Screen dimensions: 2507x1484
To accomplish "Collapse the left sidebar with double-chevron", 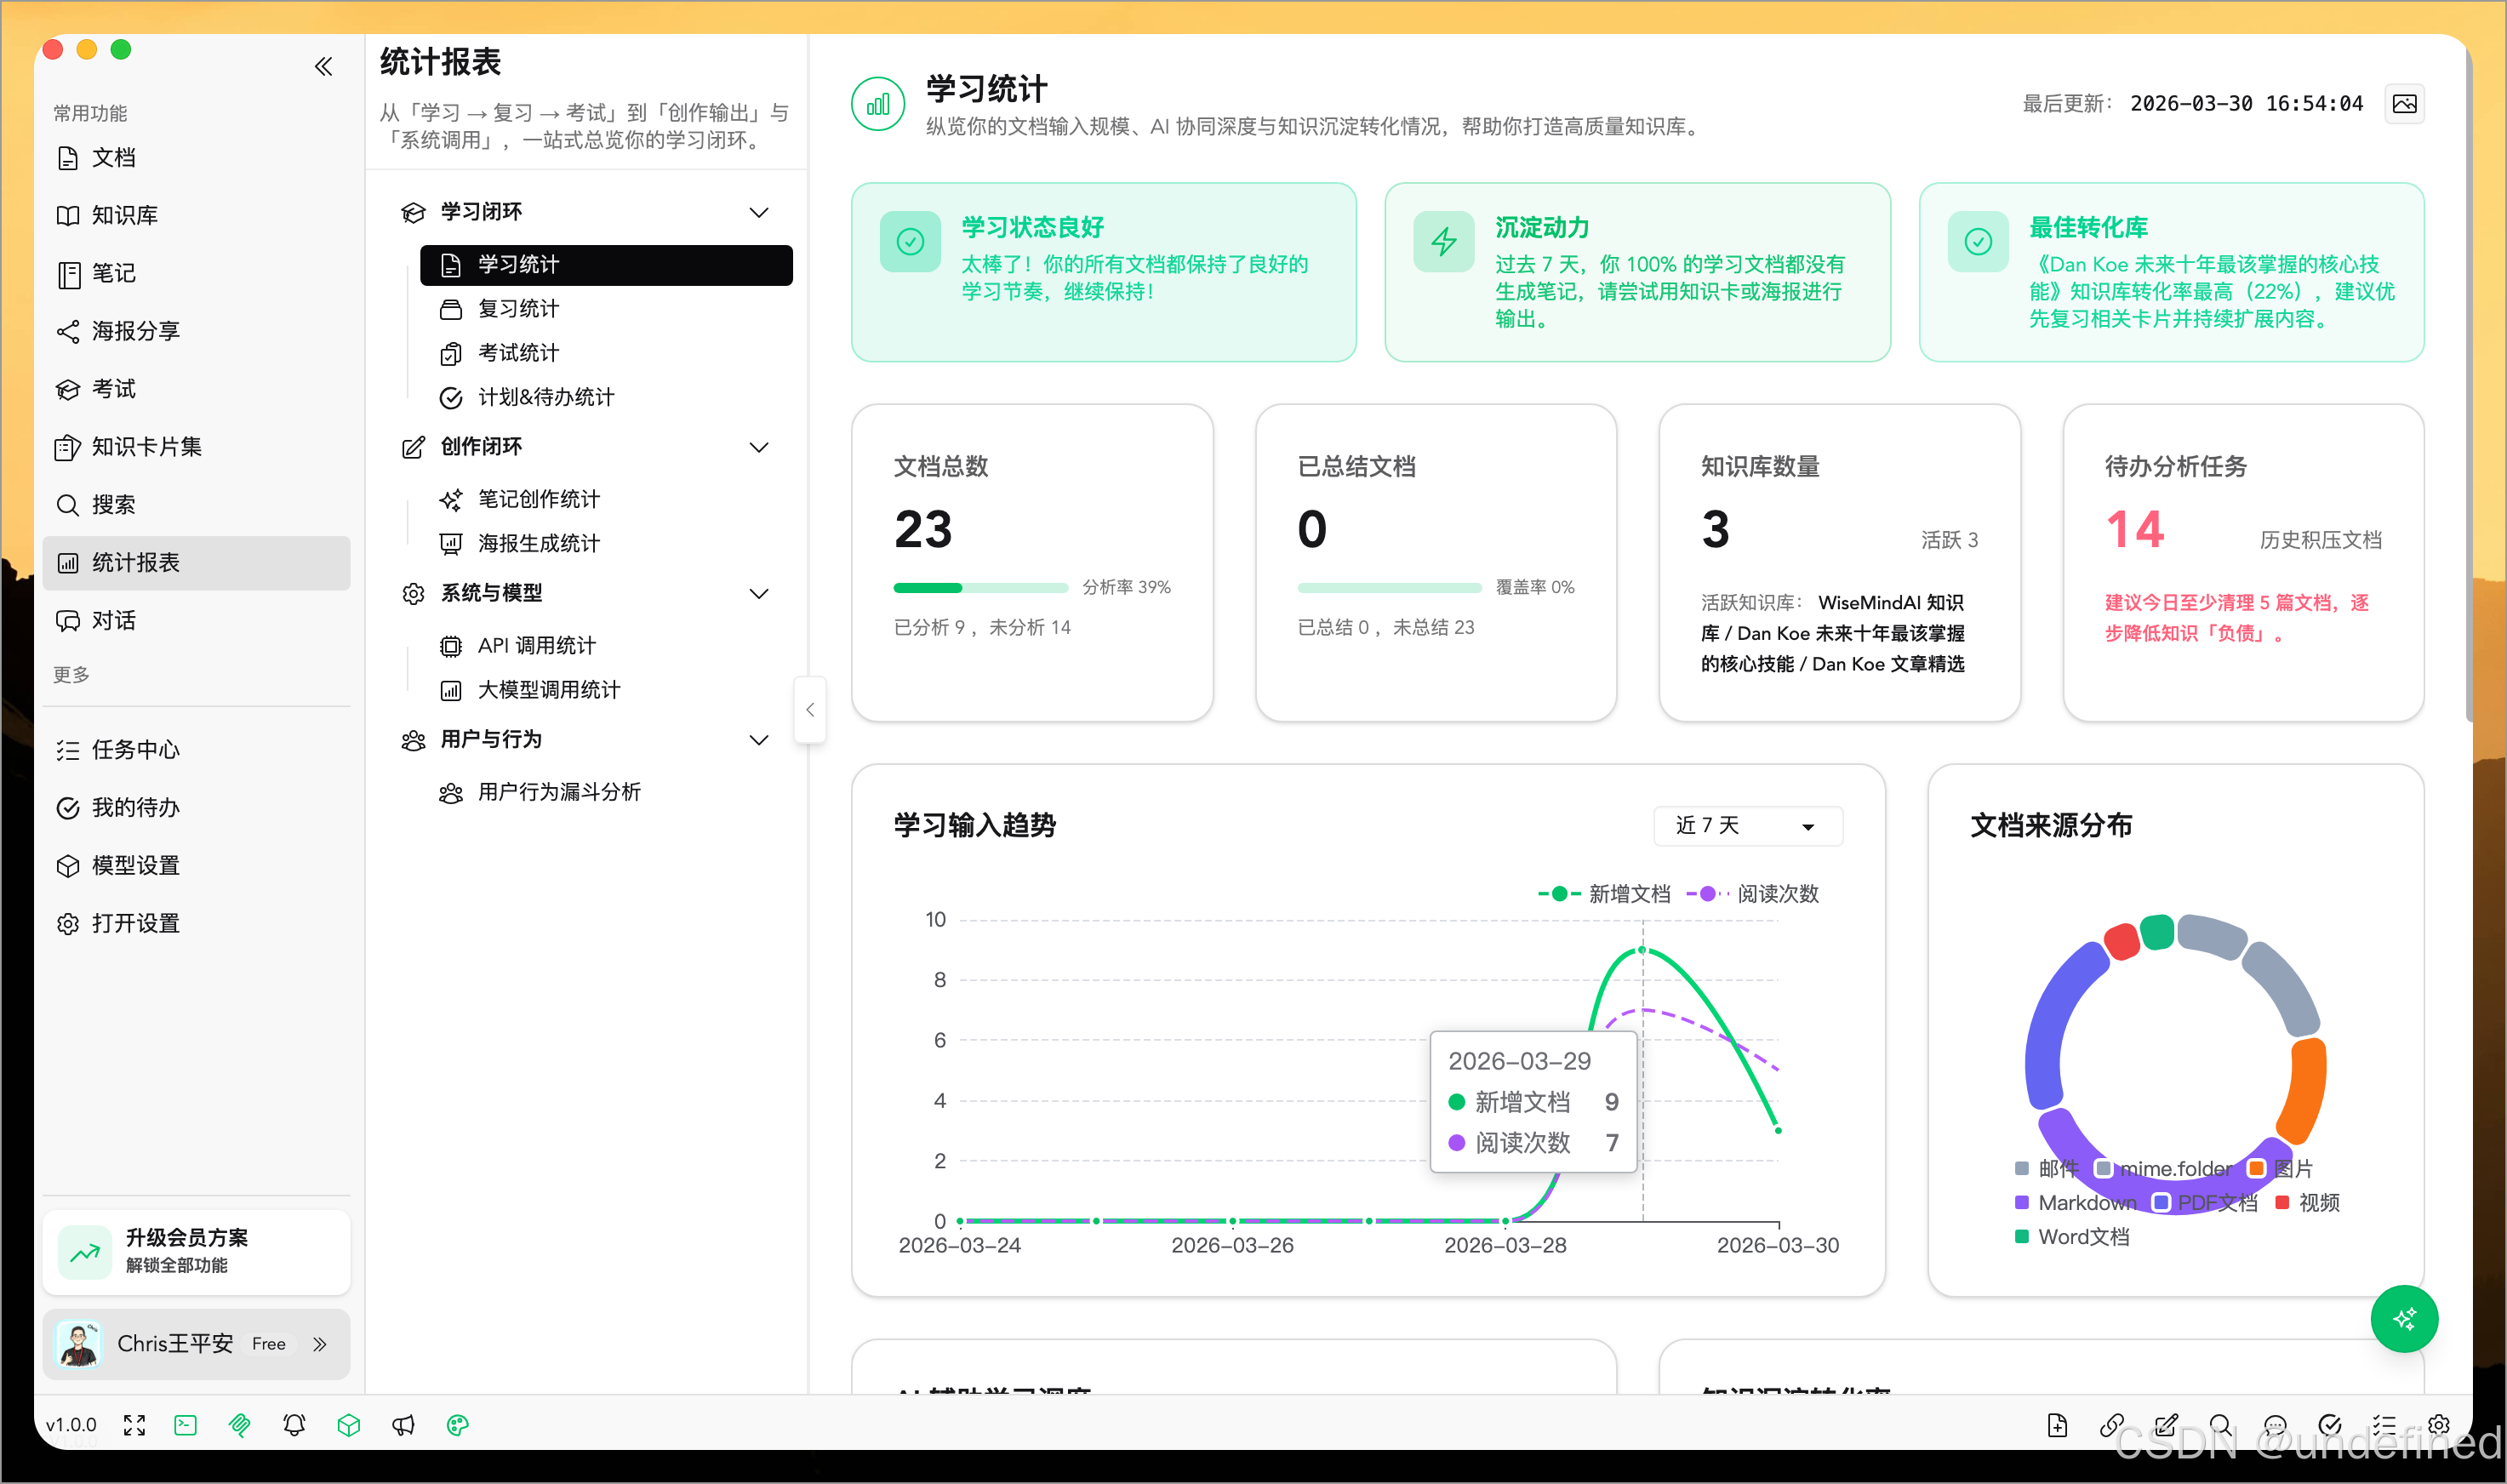I will click(x=323, y=67).
